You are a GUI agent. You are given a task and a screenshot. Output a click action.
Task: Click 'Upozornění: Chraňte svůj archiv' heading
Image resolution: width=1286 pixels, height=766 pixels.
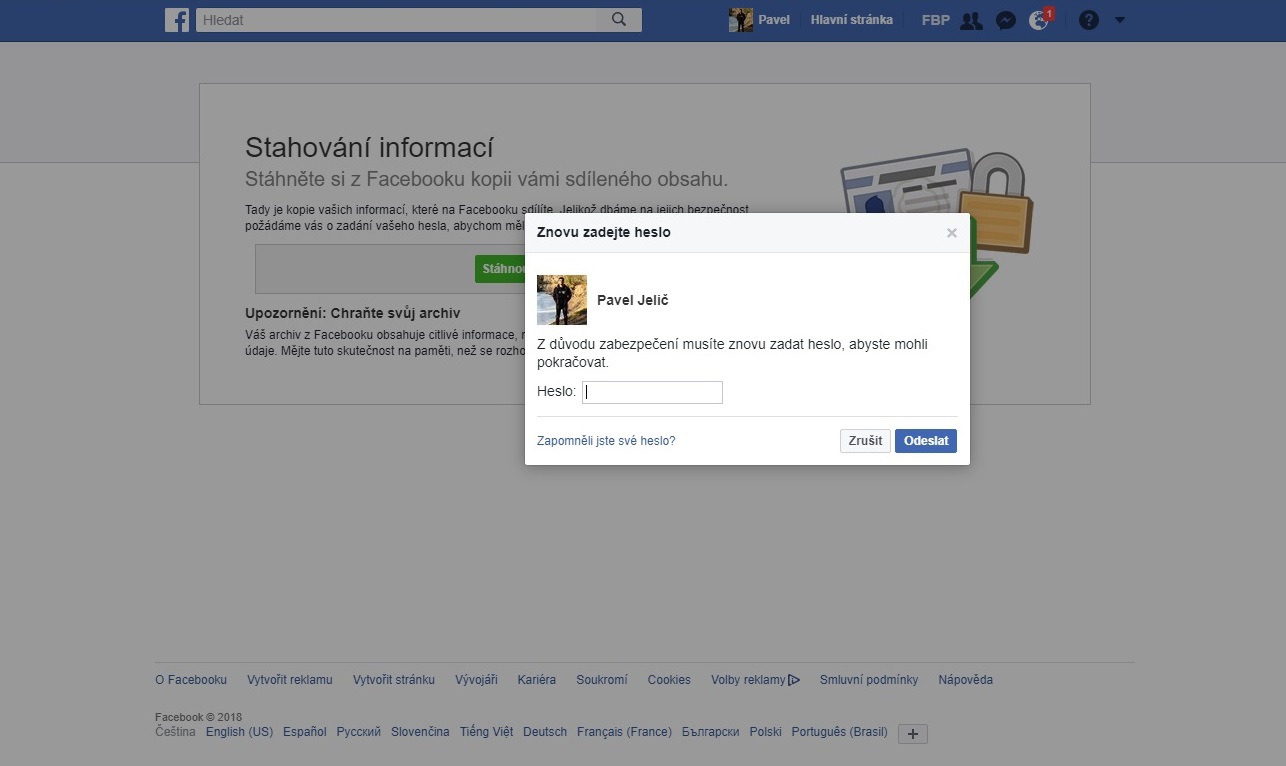click(353, 313)
